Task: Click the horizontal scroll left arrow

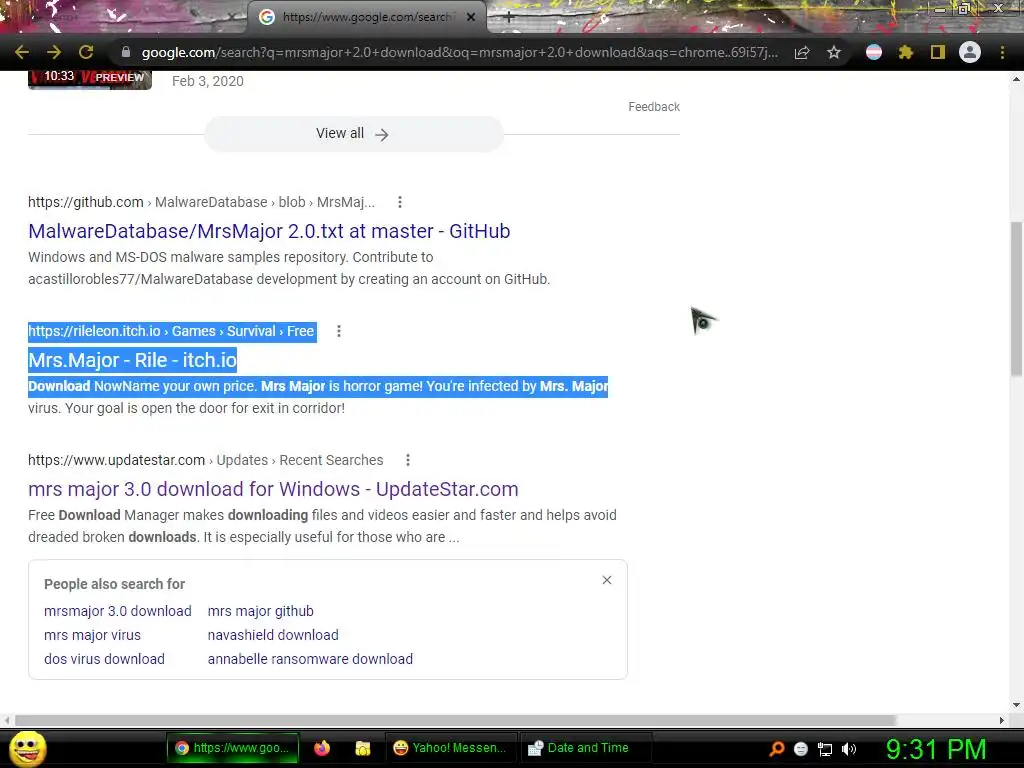Action: pyautogui.click(x=7, y=720)
